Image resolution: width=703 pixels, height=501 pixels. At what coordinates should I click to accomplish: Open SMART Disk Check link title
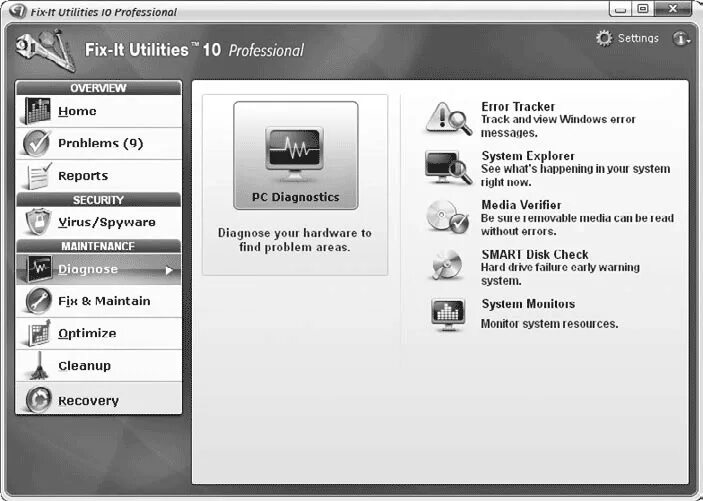535,254
